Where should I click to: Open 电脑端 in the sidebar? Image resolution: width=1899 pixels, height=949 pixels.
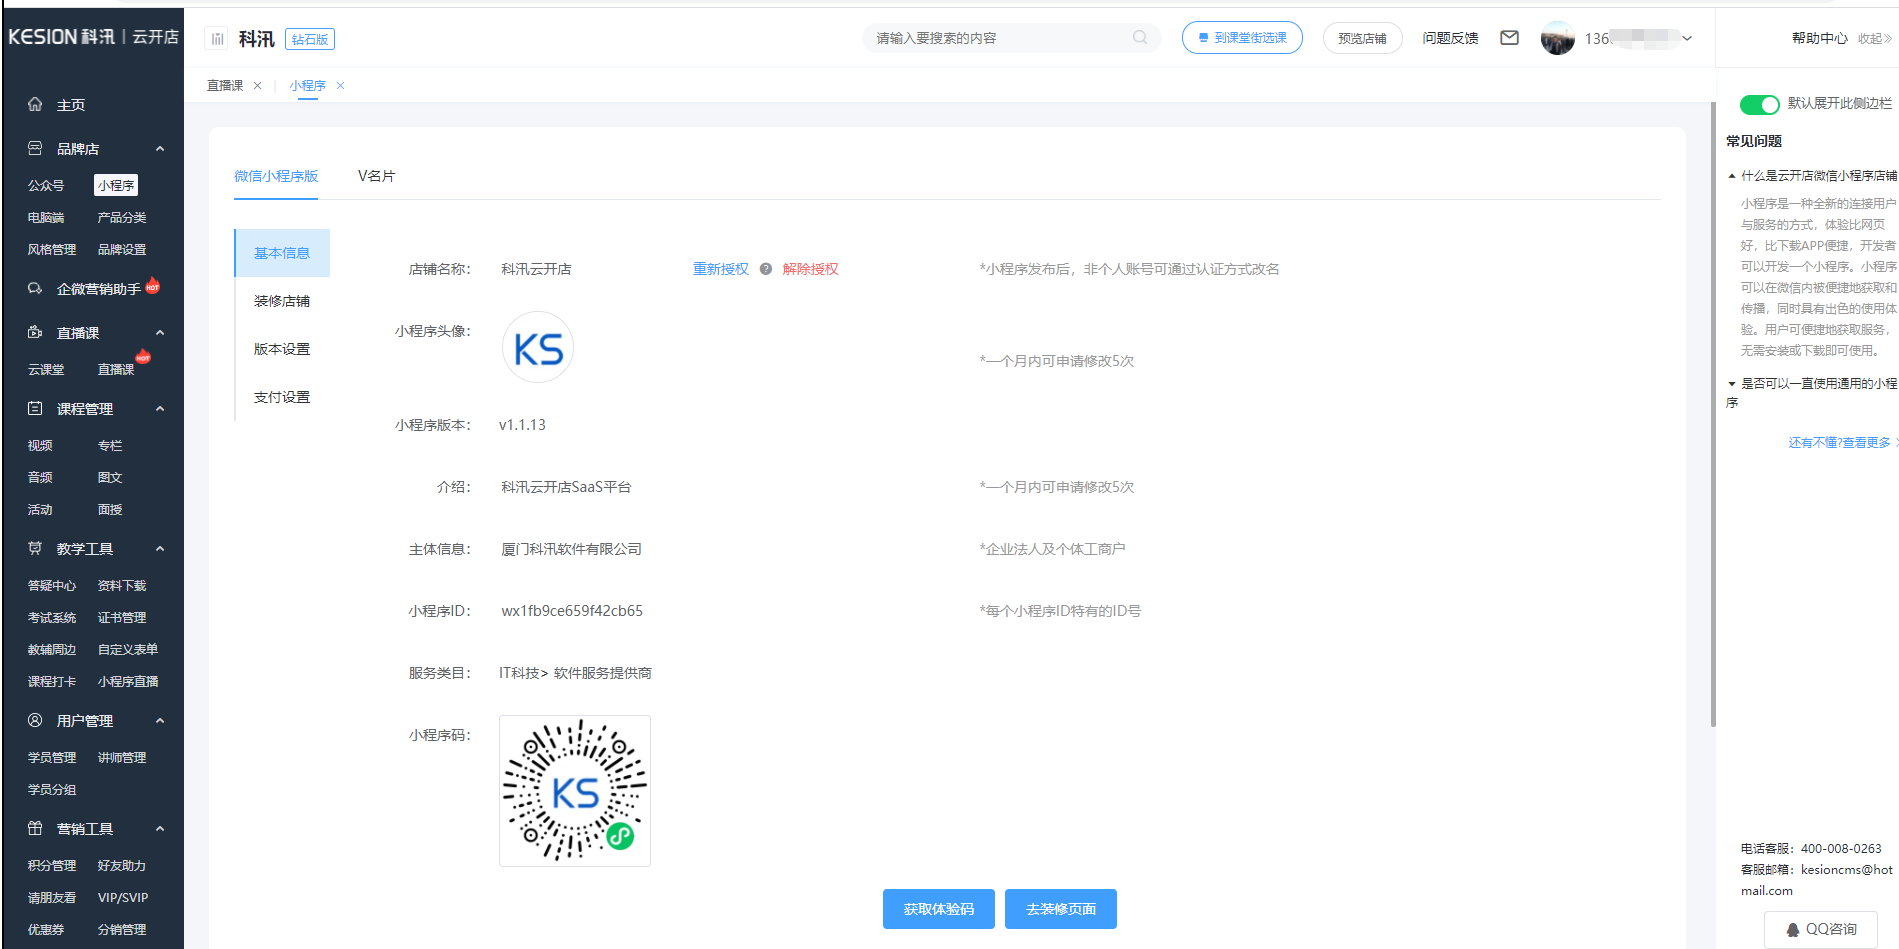(x=46, y=217)
